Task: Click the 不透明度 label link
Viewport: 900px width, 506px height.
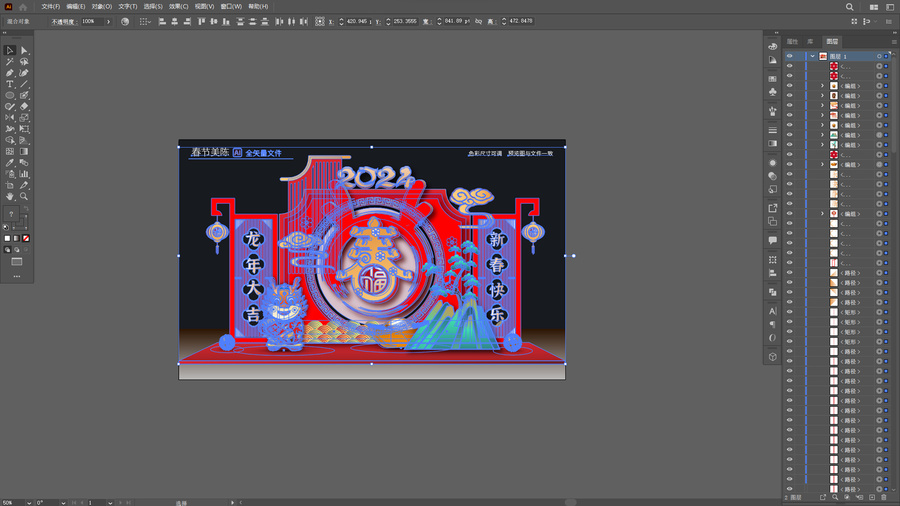Action: (63, 22)
